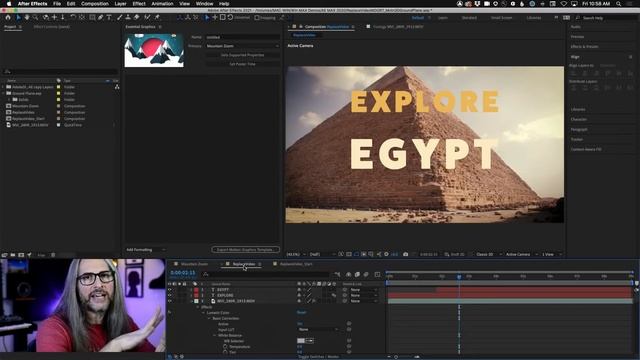Click the Essential Graphics Name input field
Image resolution: width=640 pixels, height=360 pixels.
[x=242, y=37]
